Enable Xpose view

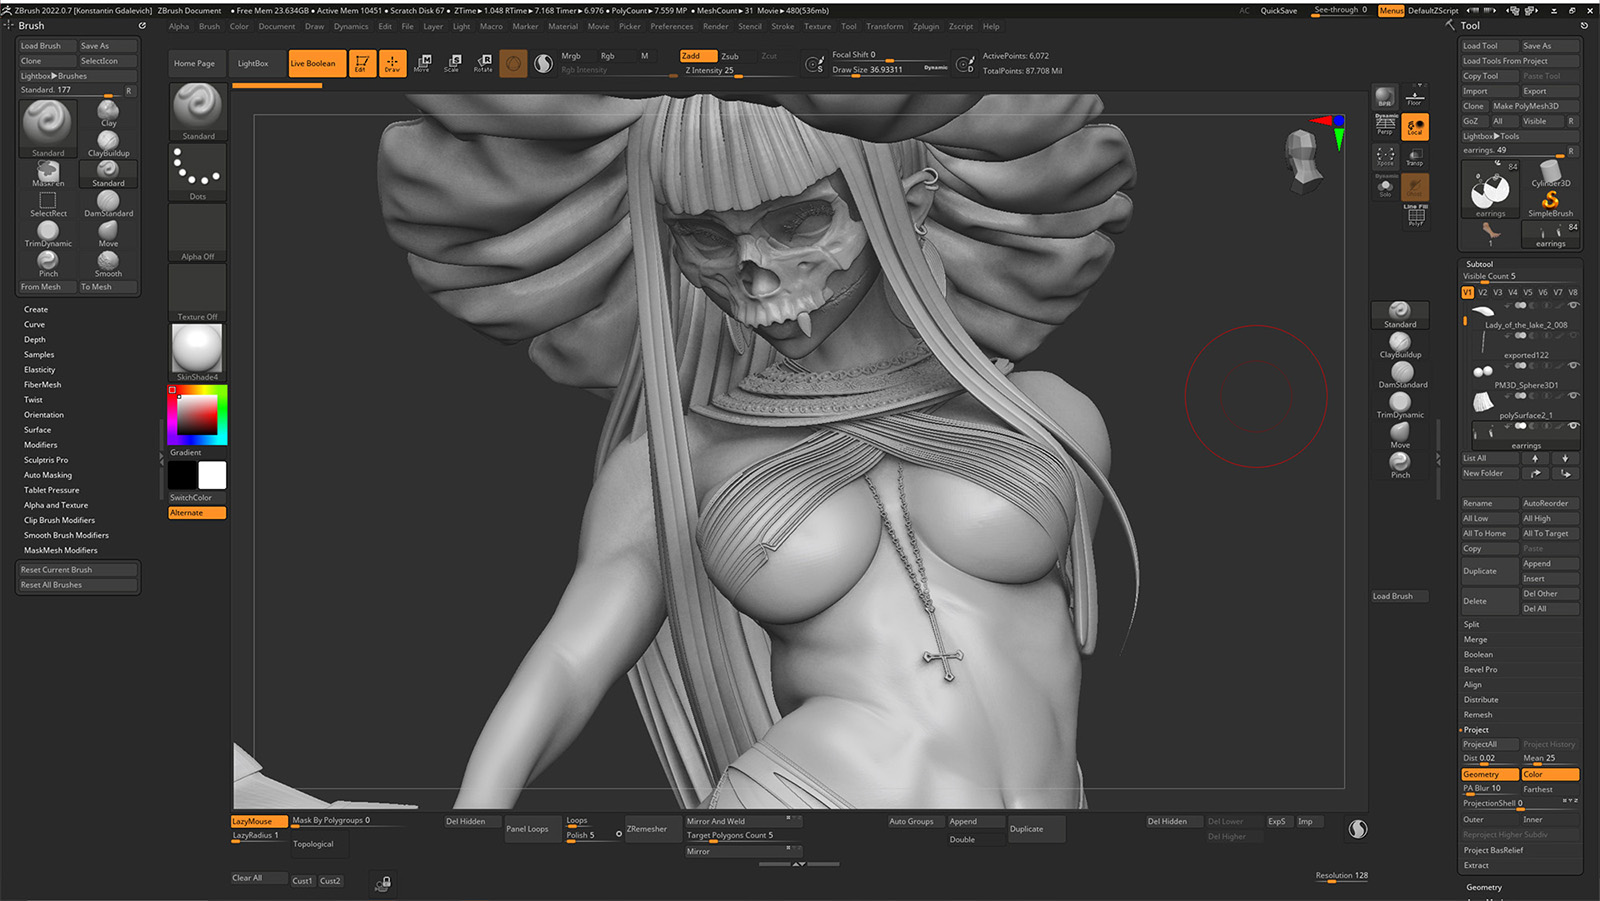(1385, 156)
